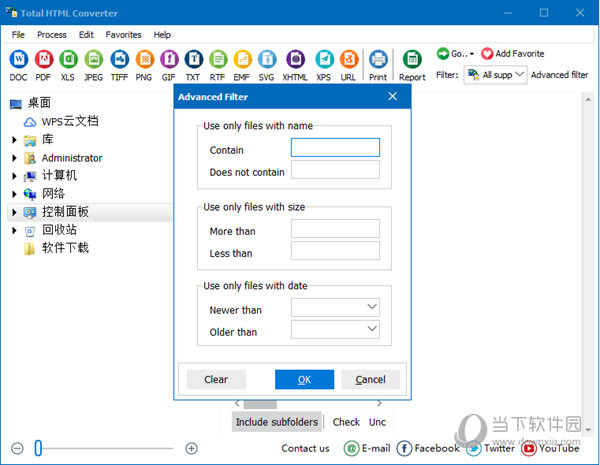Close the Advanced Filter dialog
600x465 pixels.
[x=393, y=96]
